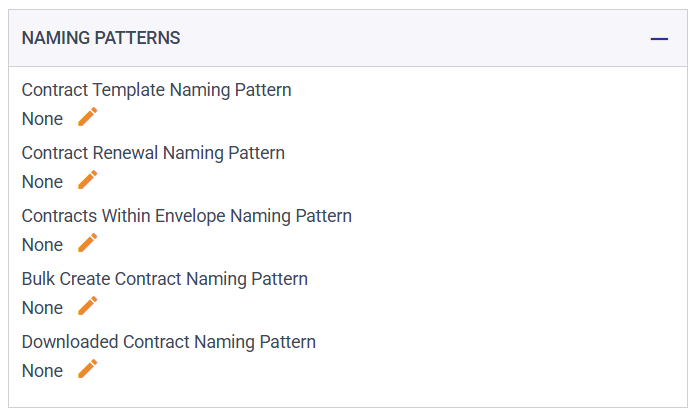Click the Bulk Create Contract Naming Pattern label
The image size is (693, 416).
164,279
